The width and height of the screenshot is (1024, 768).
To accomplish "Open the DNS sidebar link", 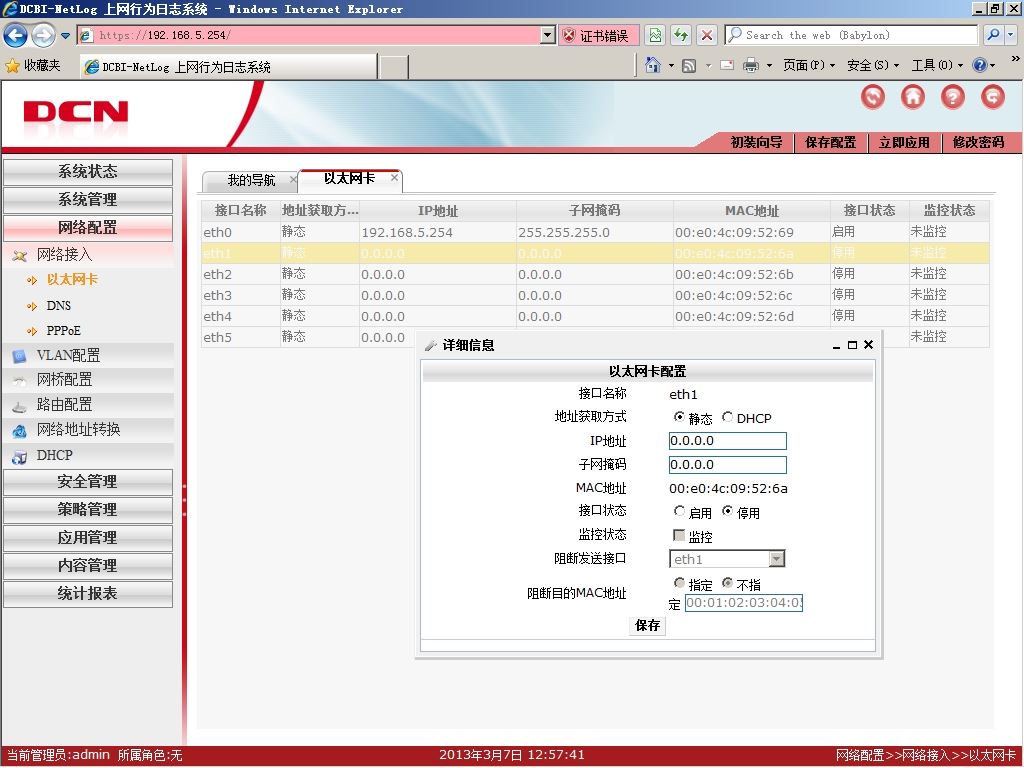I will [58, 306].
